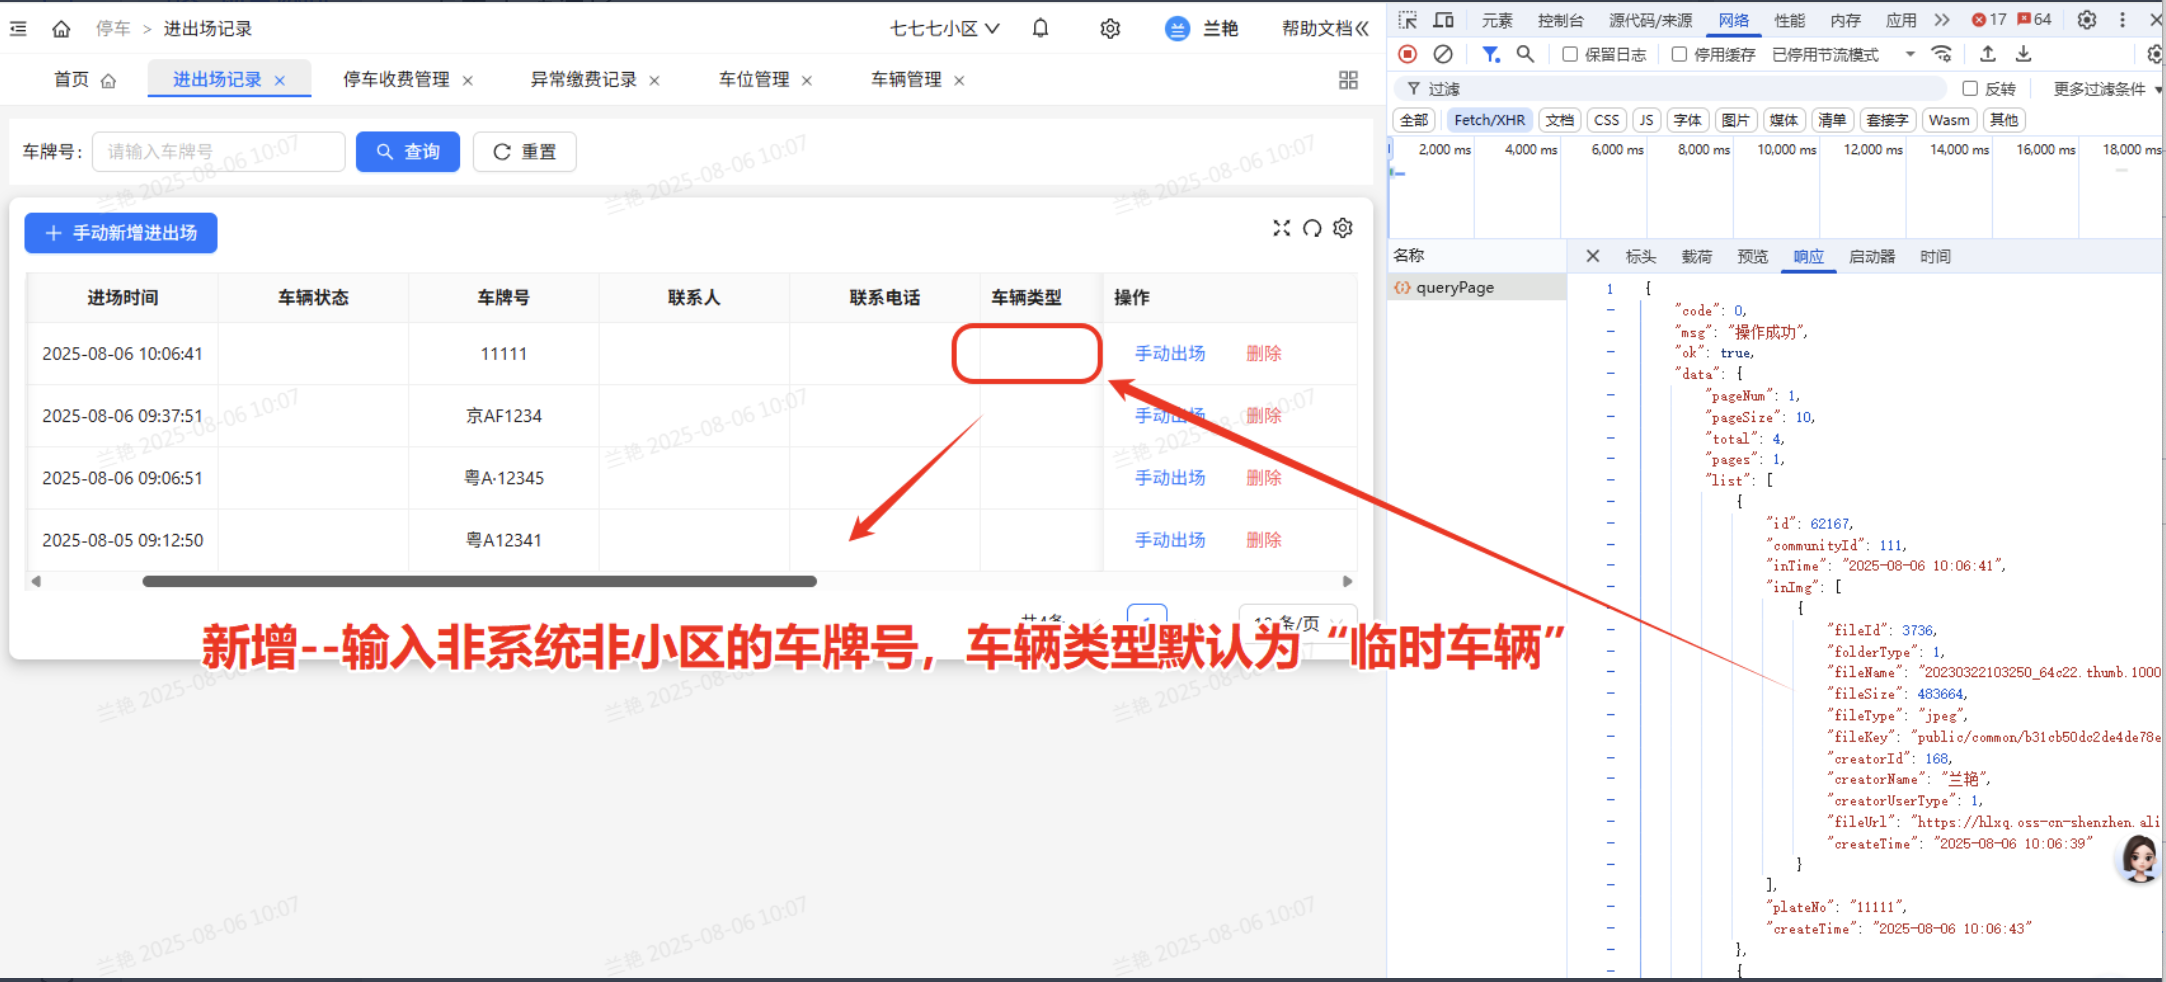Switch to the 停车收费管理 tab

[x=396, y=79]
